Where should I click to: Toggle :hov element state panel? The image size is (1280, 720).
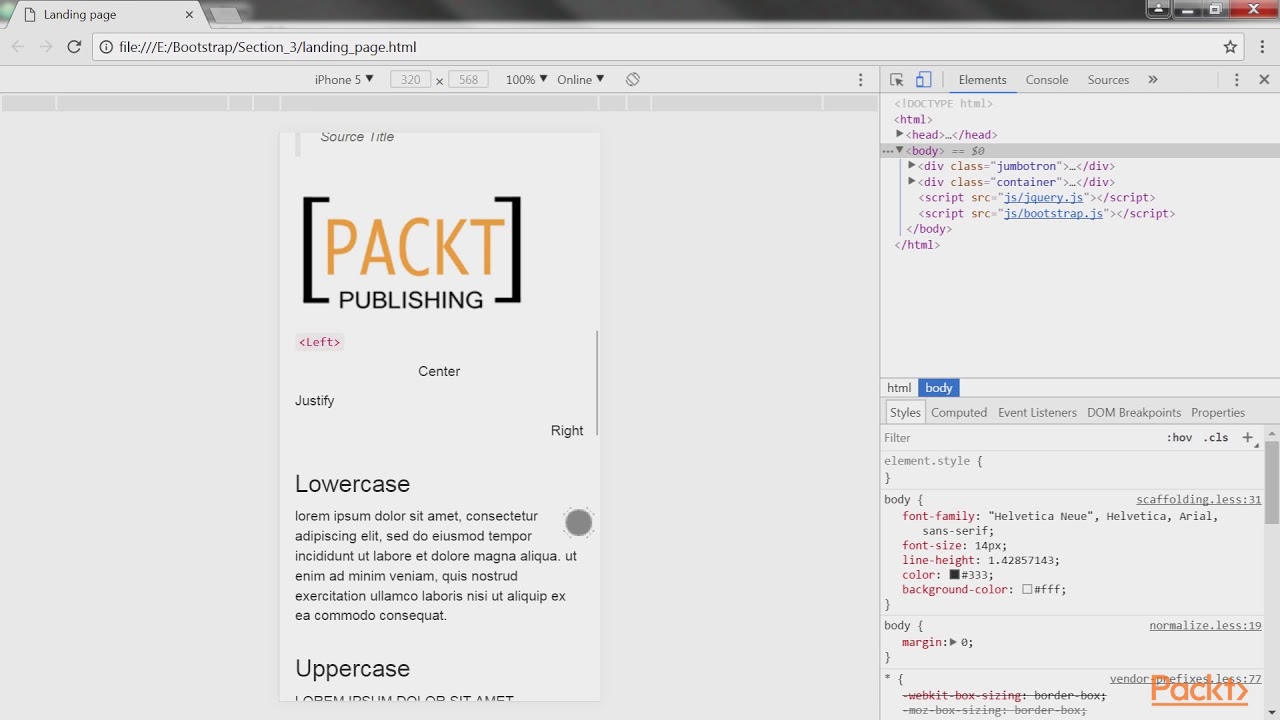click(x=1179, y=437)
